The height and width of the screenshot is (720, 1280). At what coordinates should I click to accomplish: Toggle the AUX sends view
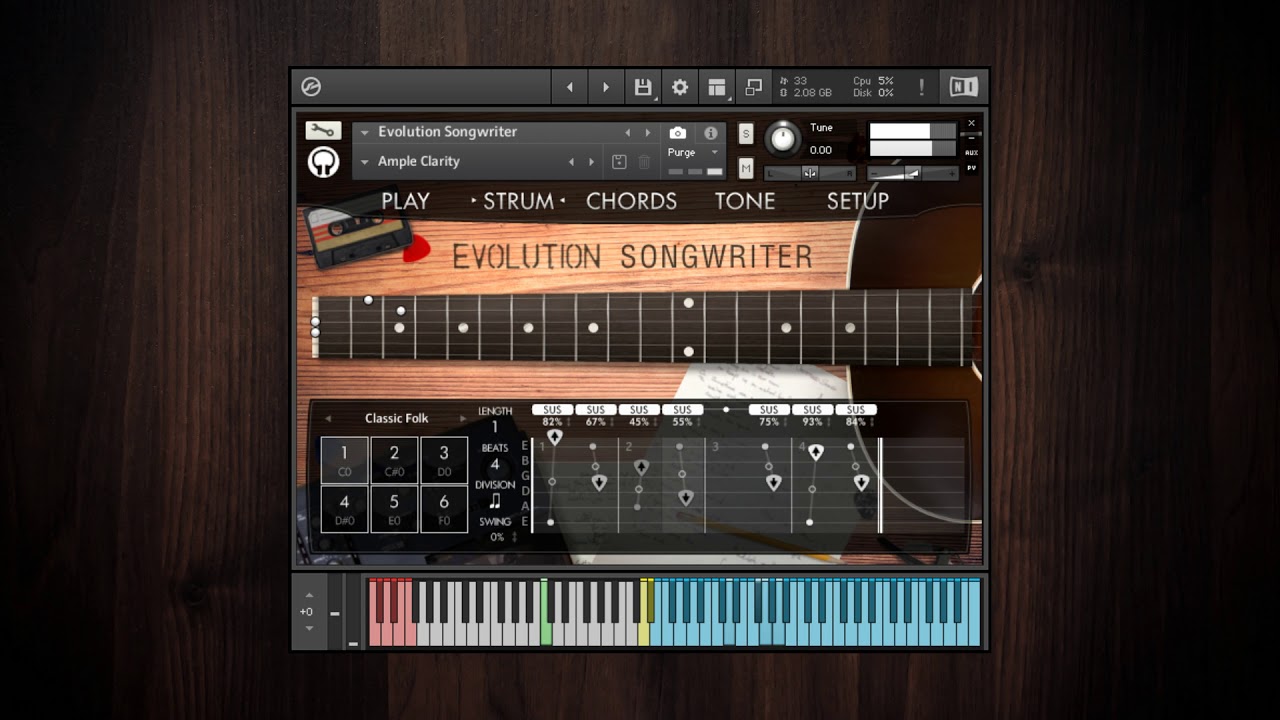971,152
